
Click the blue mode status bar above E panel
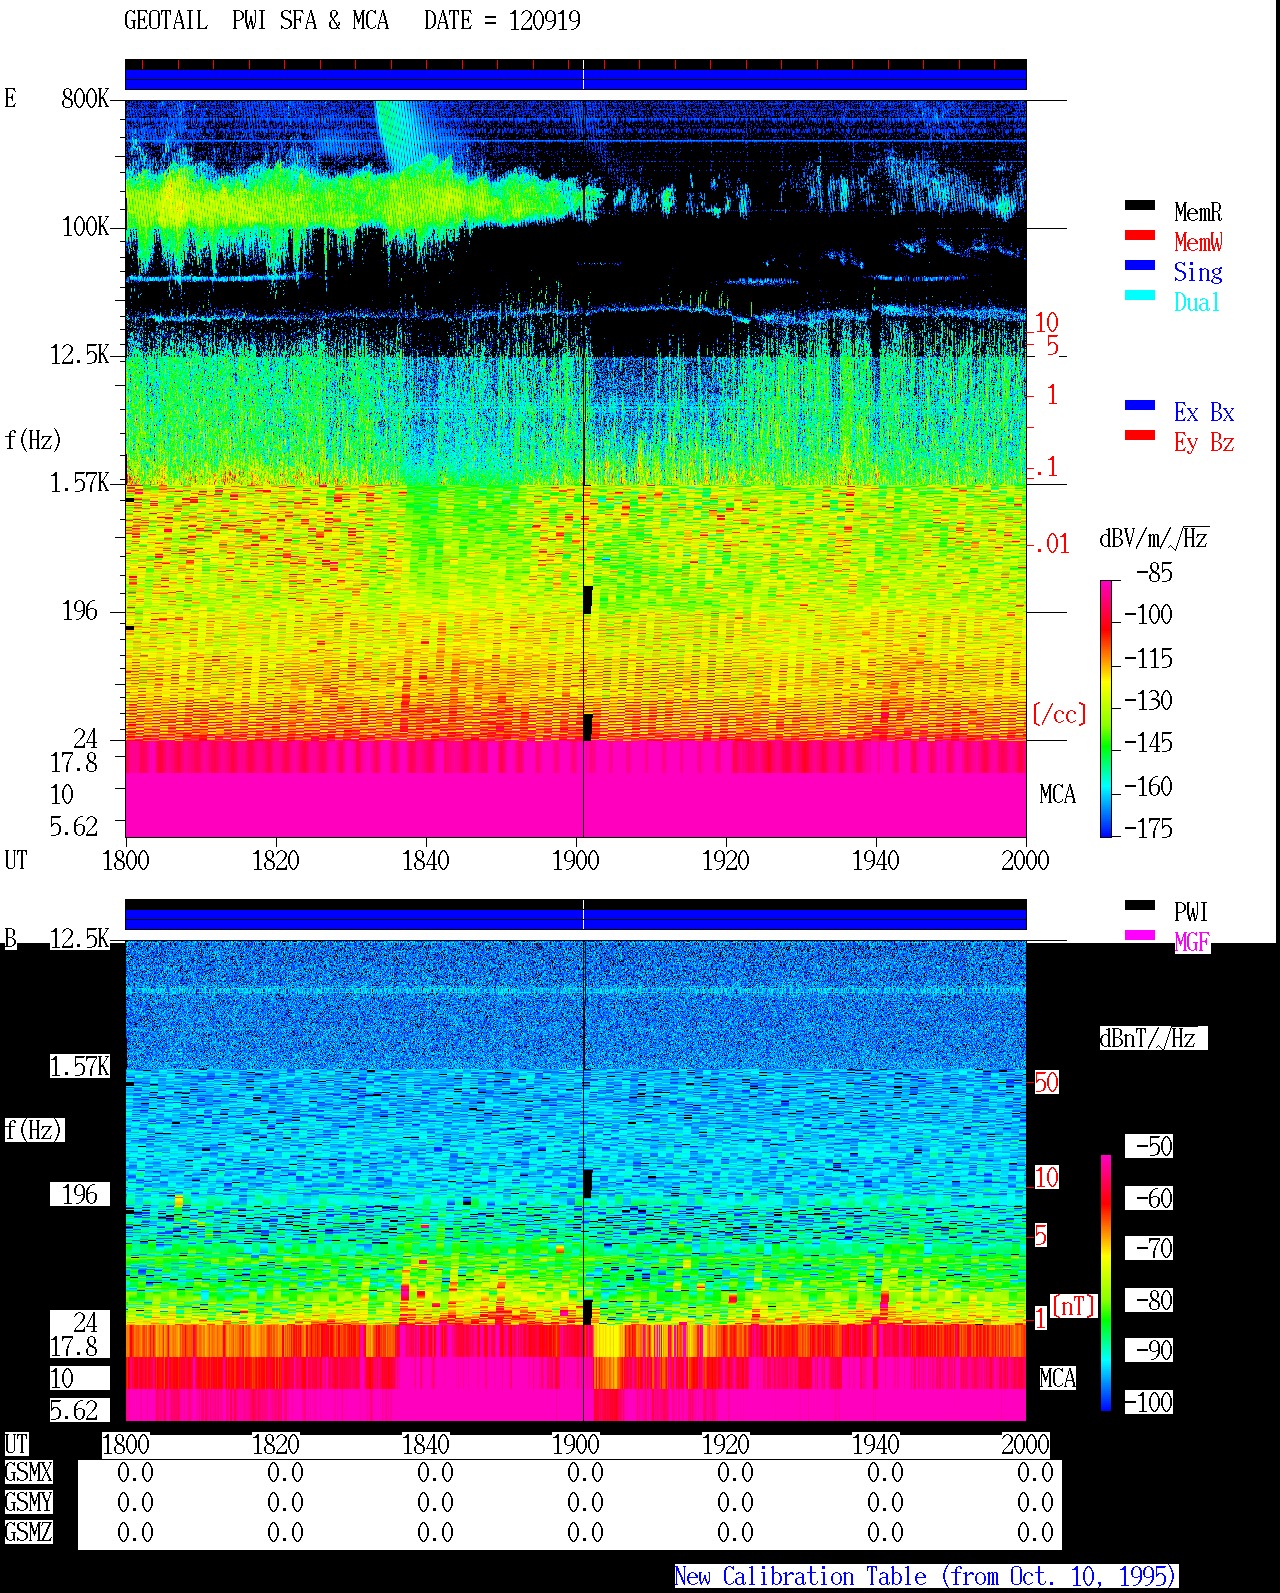pos(575,79)
